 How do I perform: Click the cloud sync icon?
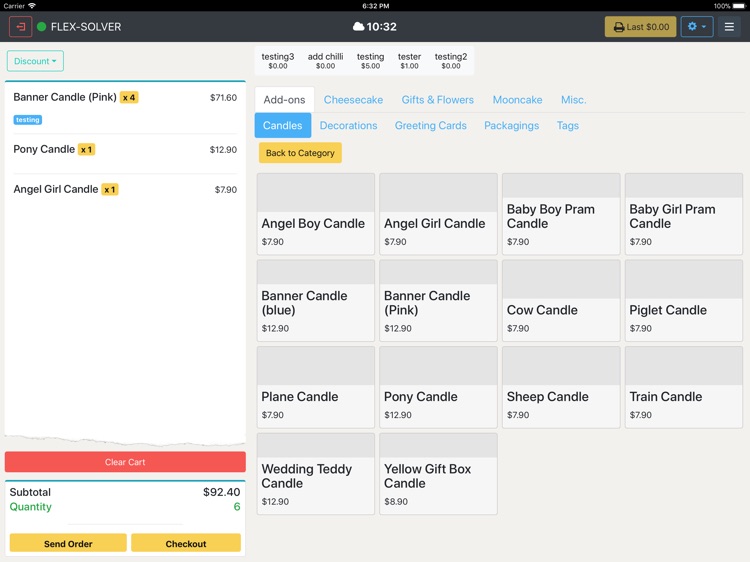click(x=358, y=27)
